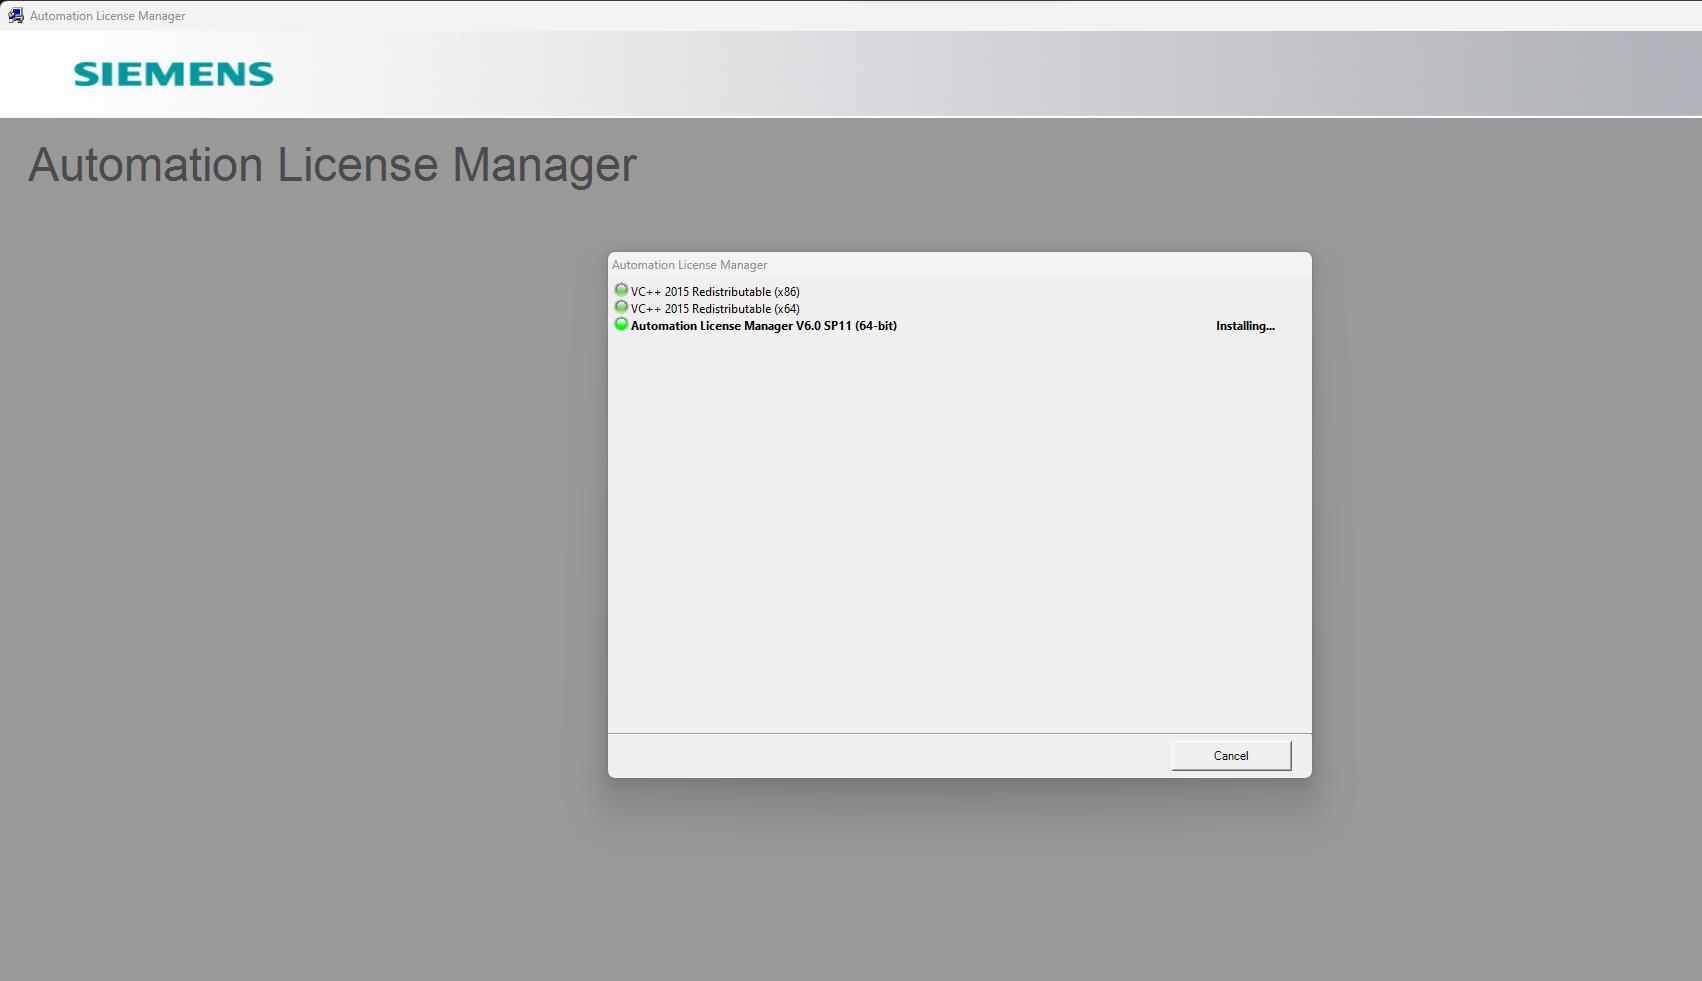The width and height of the screenshot is (1702, 981).
Task: Click the status icon for VC++ x86
Action: tap(621, 291)
